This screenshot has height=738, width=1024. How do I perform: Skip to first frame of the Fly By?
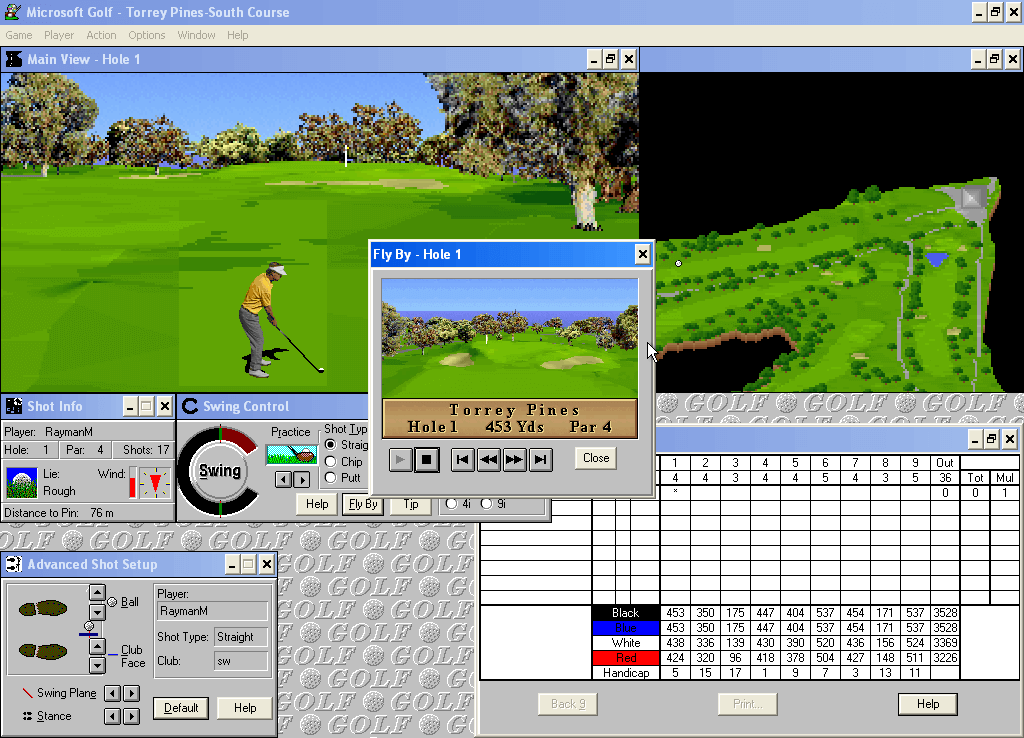pyautogui.click(x=462, y=458)
